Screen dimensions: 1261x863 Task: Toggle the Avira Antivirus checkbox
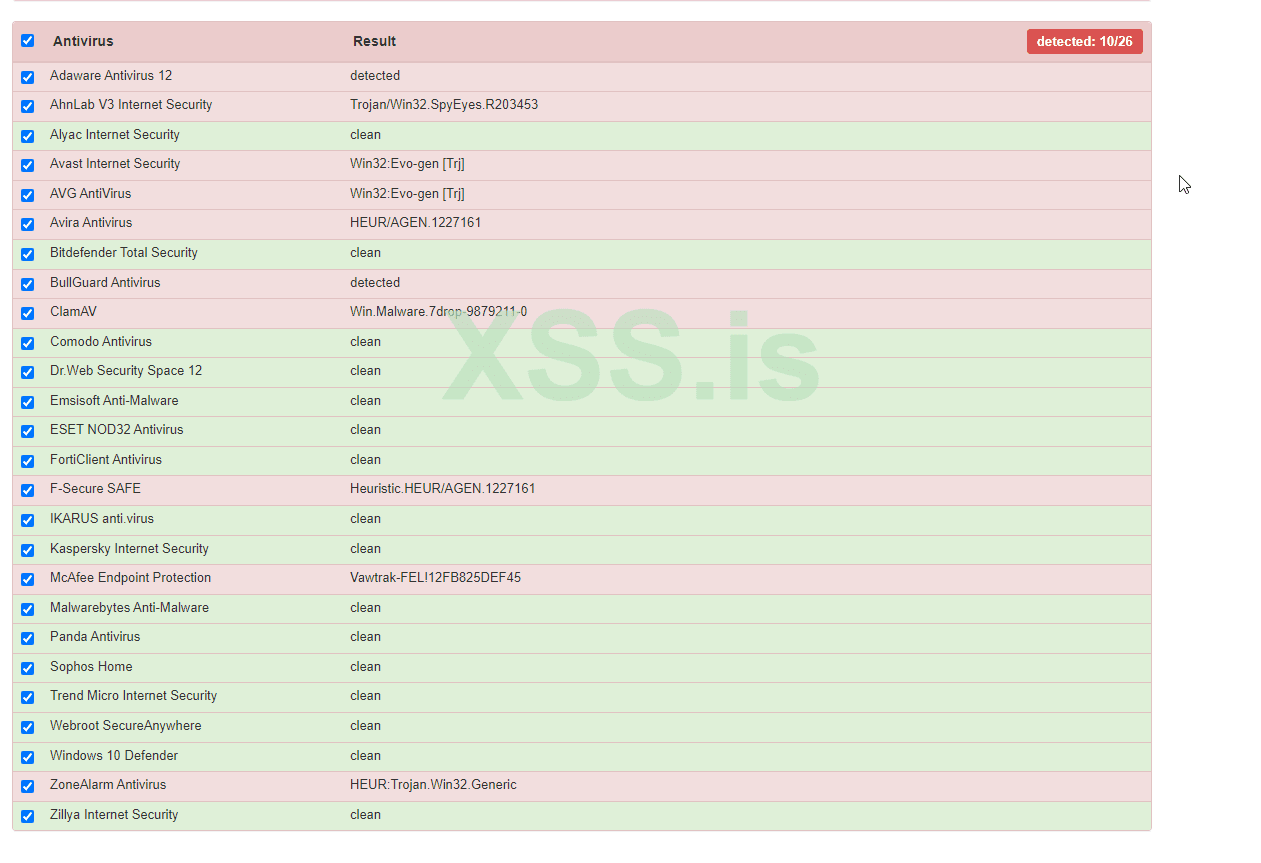point(28,224)
